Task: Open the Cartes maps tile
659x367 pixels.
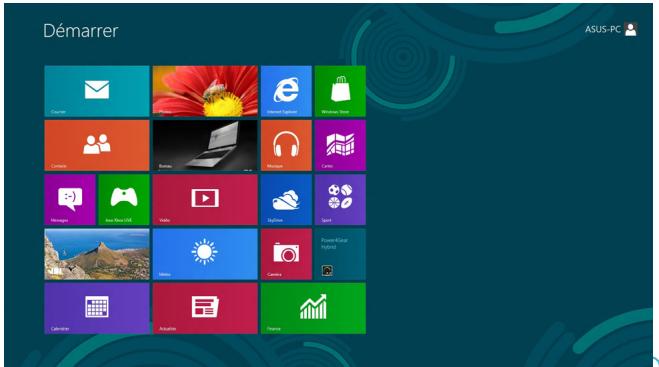Action: tap(340, 145)
